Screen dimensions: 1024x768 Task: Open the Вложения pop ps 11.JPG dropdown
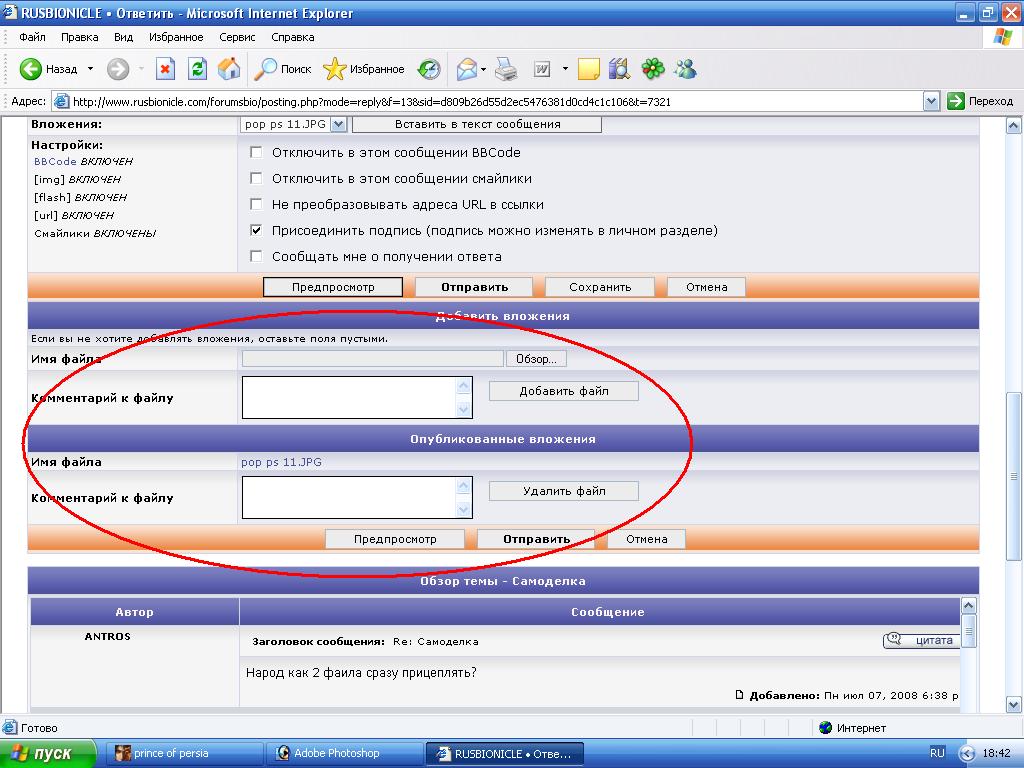[x=338, y=123]
